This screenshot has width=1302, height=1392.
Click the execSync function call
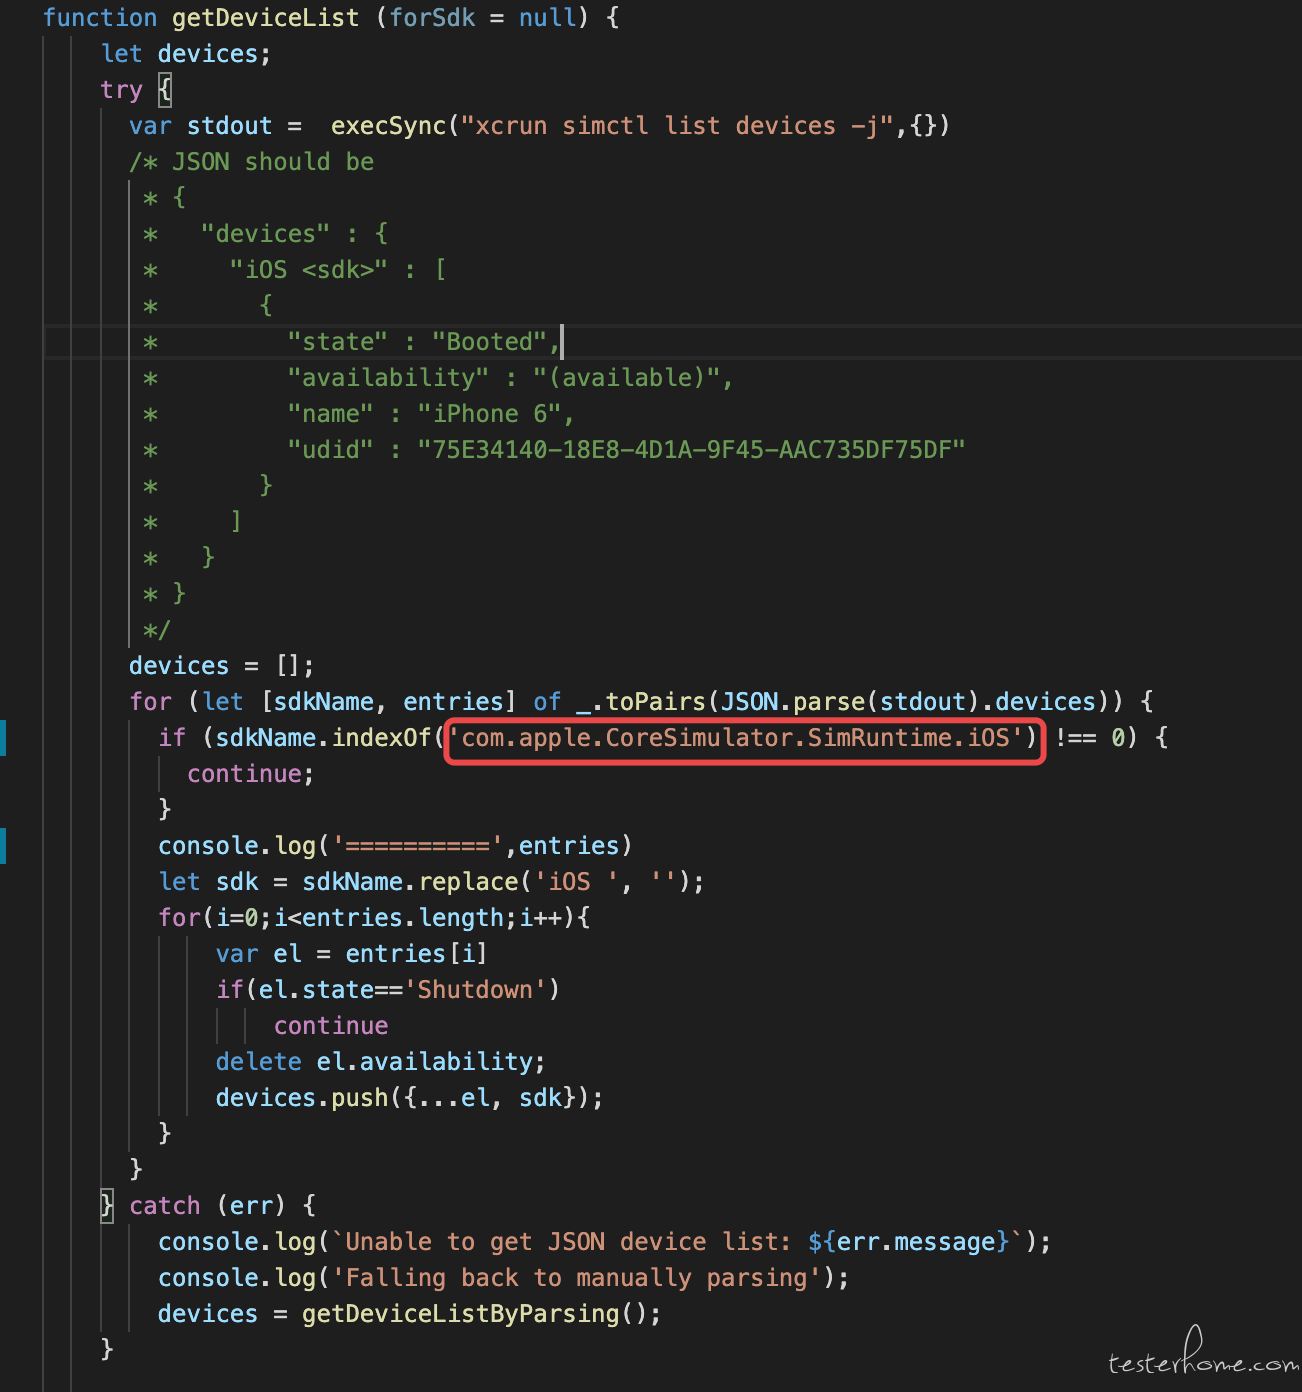pos(388,126)
